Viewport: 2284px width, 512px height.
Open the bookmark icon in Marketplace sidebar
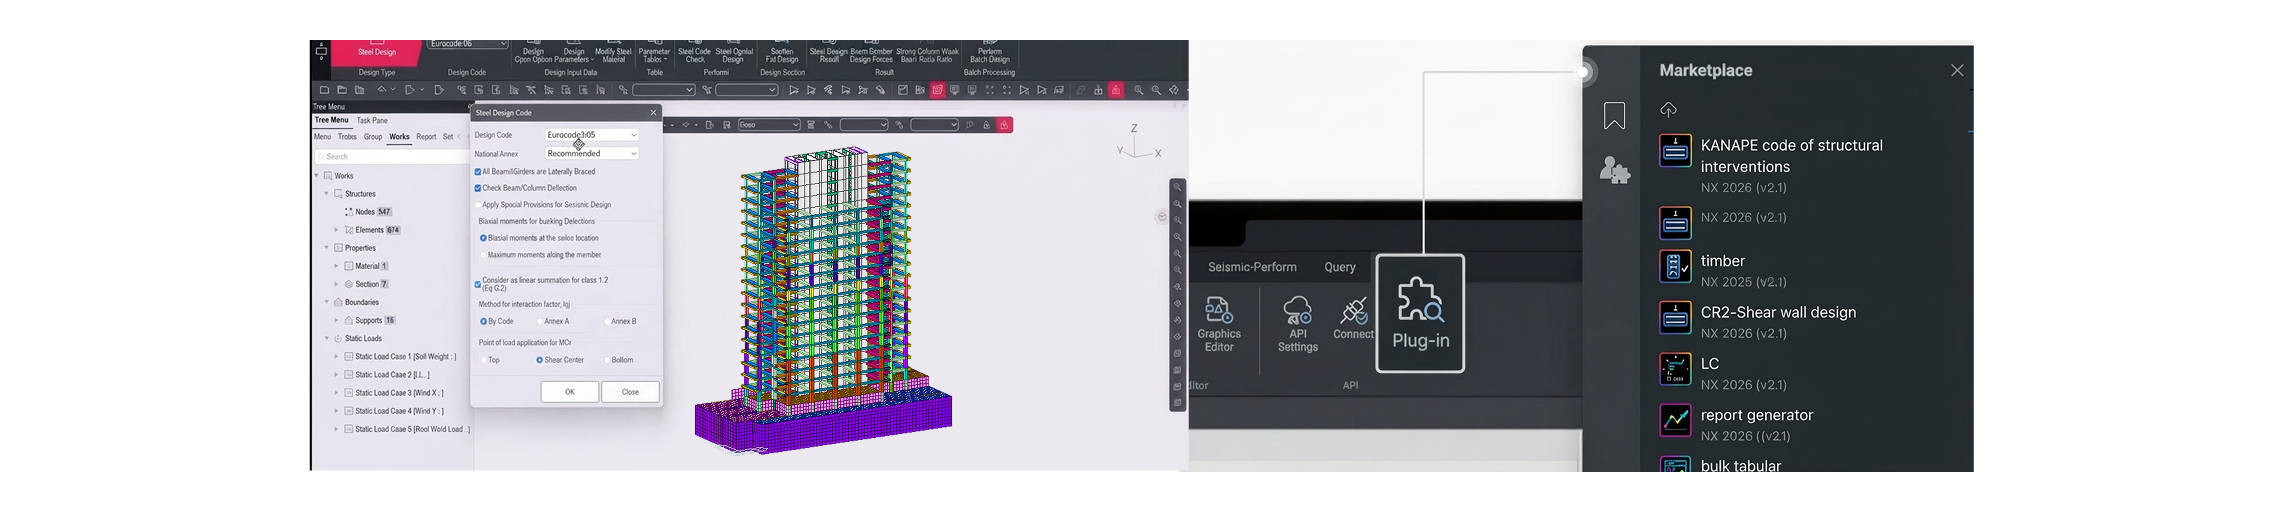coord(1613,116)
